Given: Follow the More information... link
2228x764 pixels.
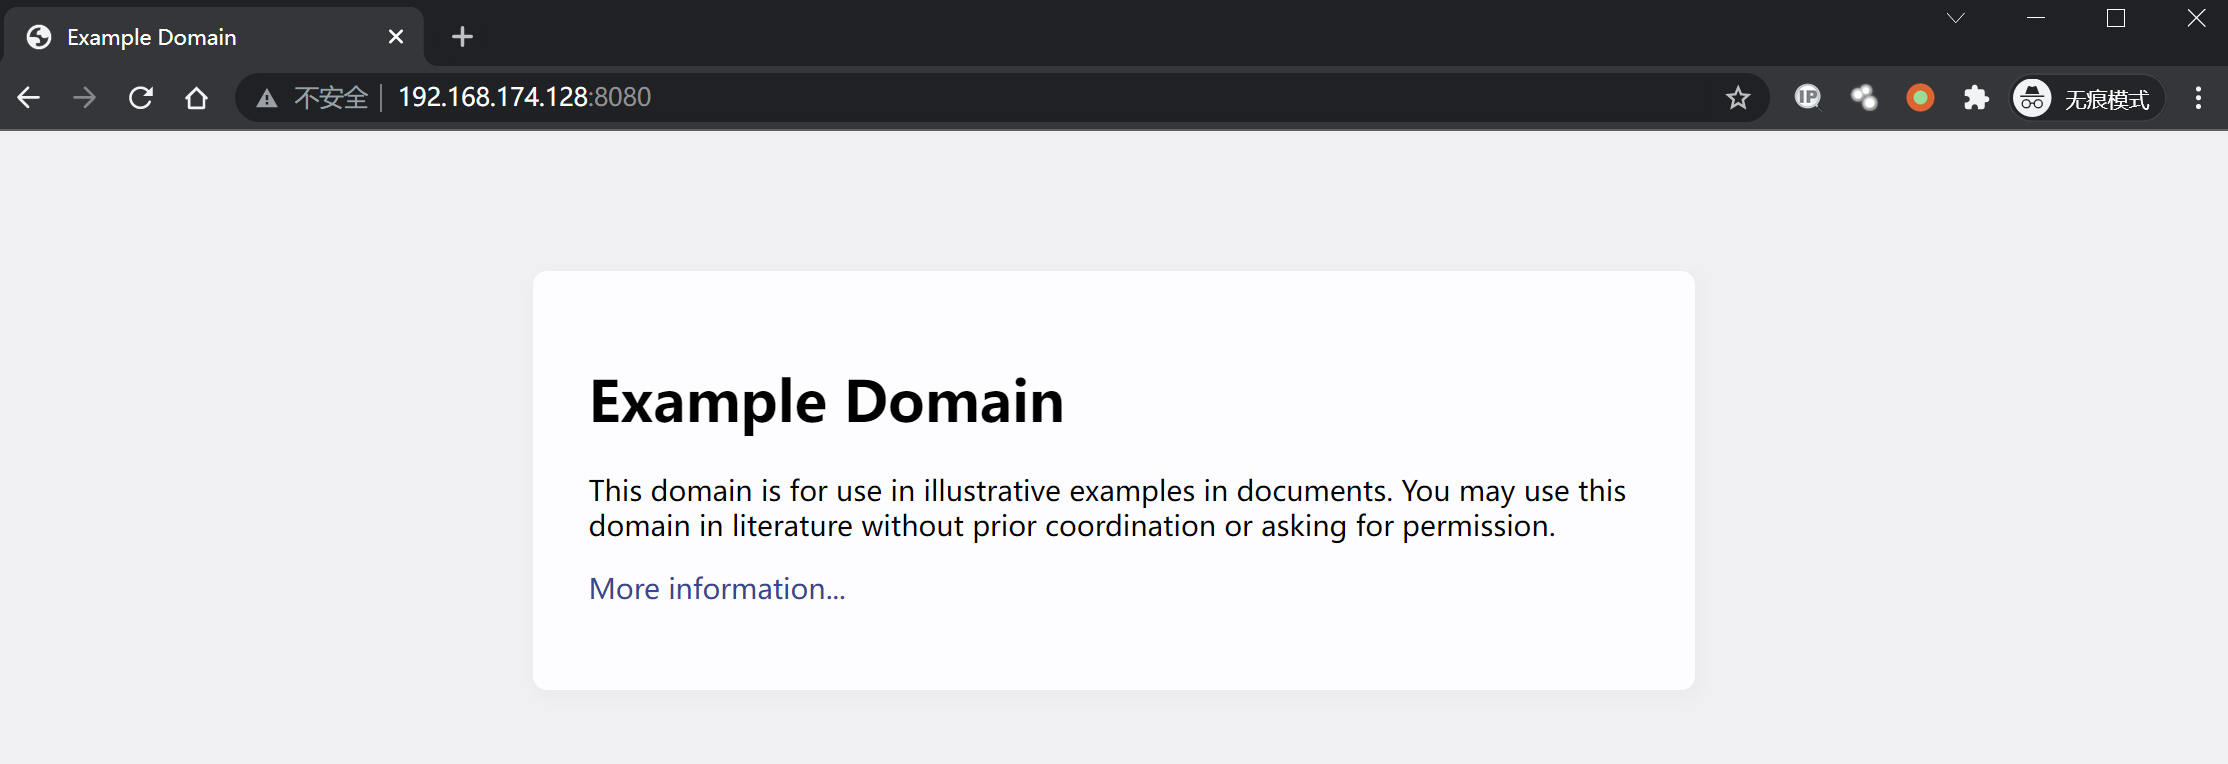Looking at the screenshot, I should 717,589.
